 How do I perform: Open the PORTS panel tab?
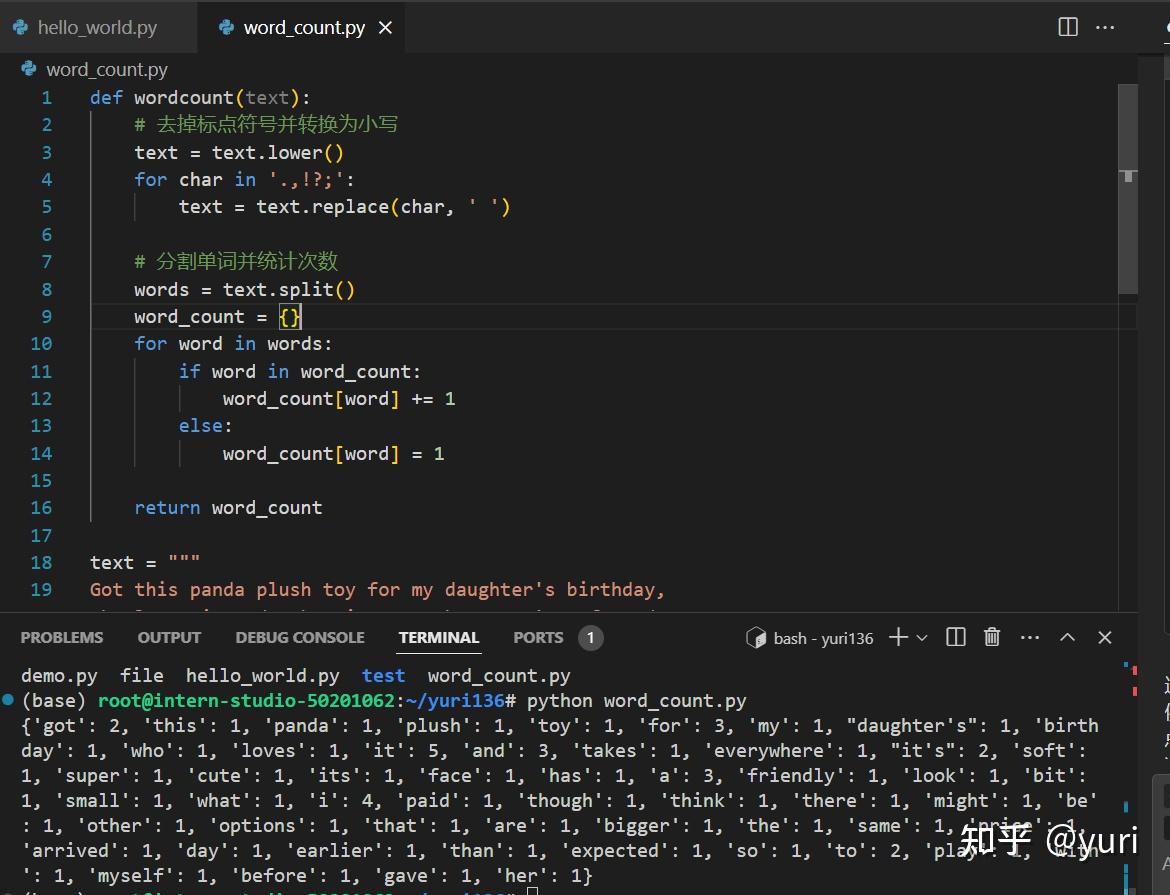click(538, 637)
